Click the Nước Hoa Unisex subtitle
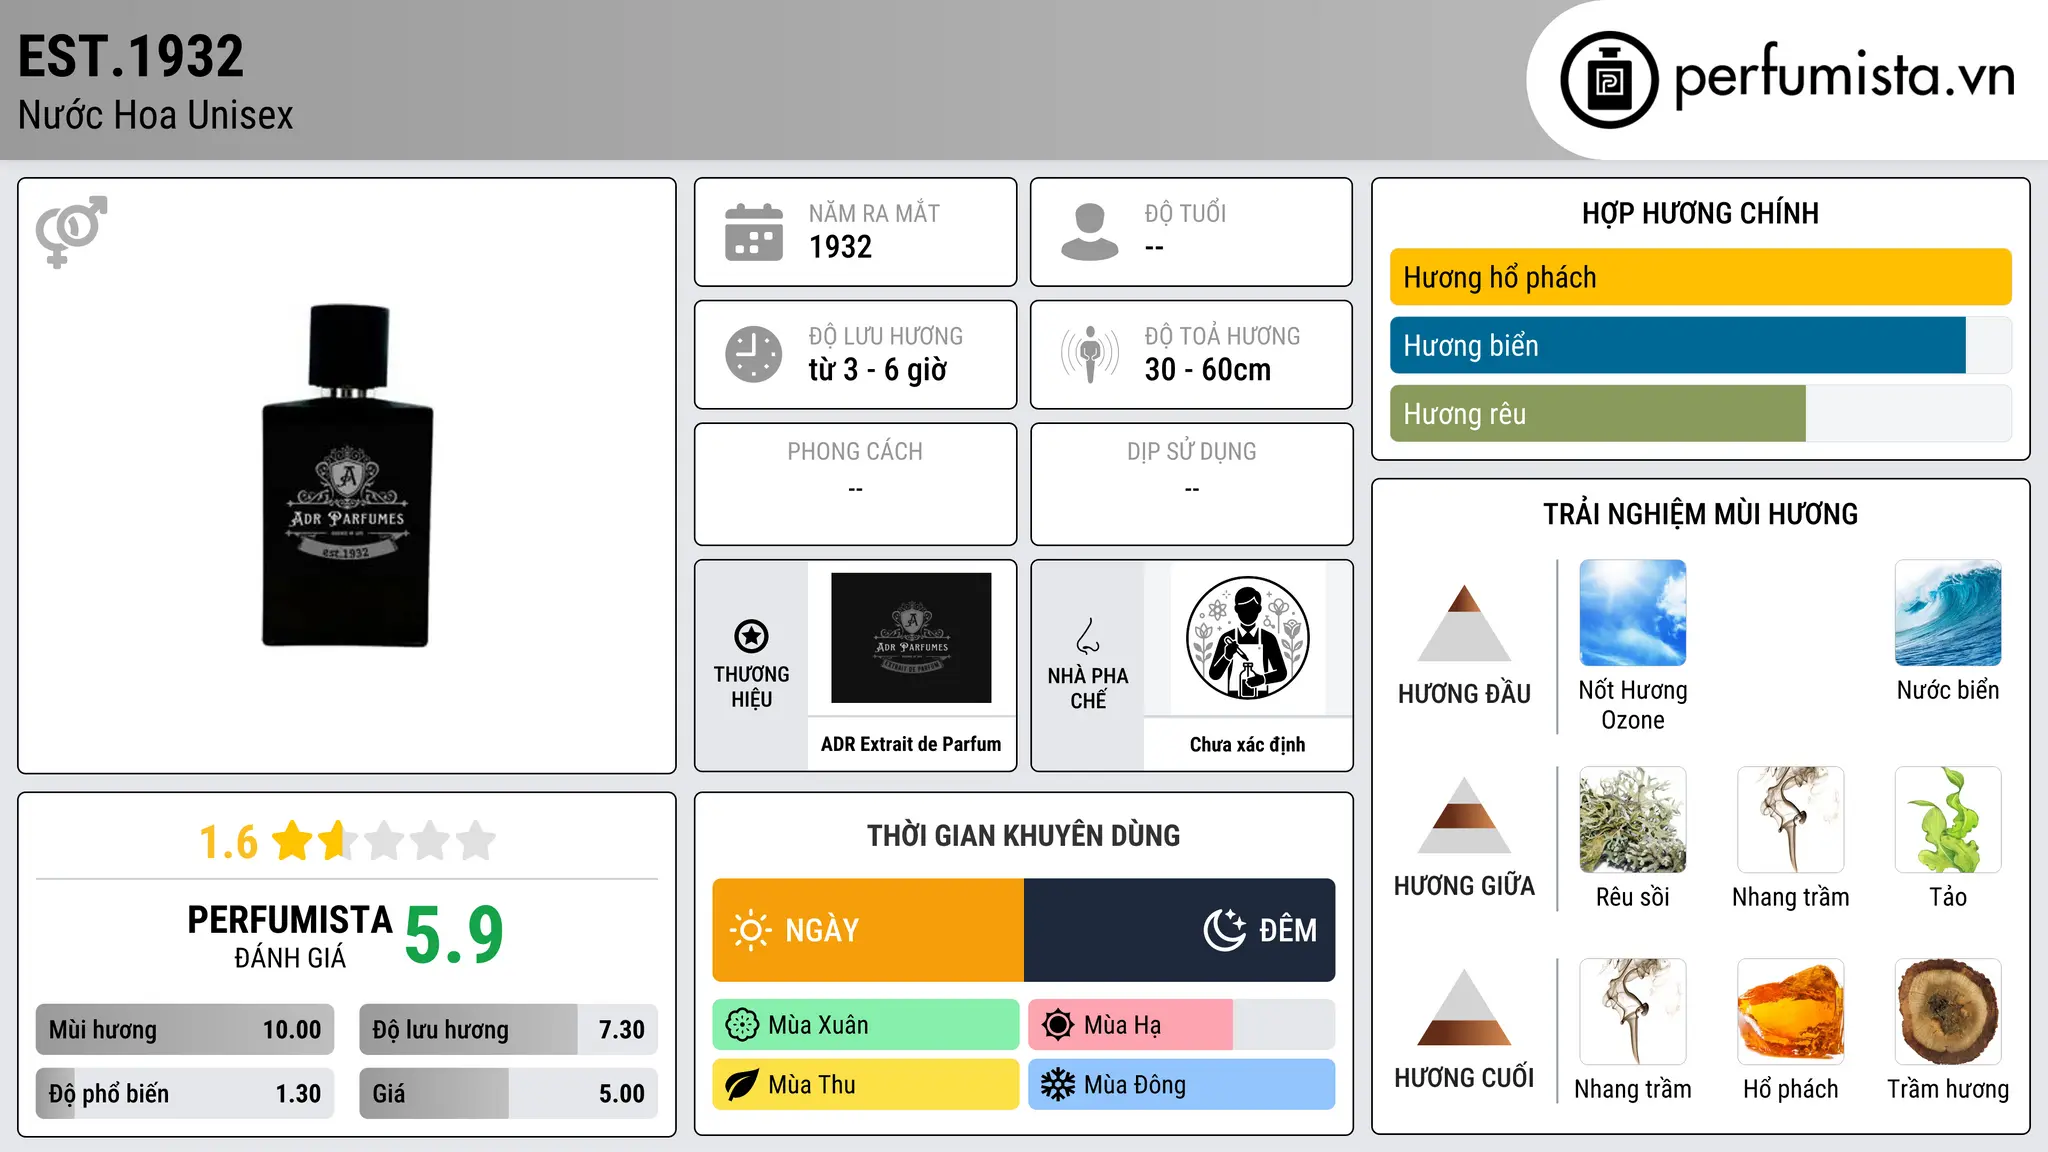 (156, 115)
